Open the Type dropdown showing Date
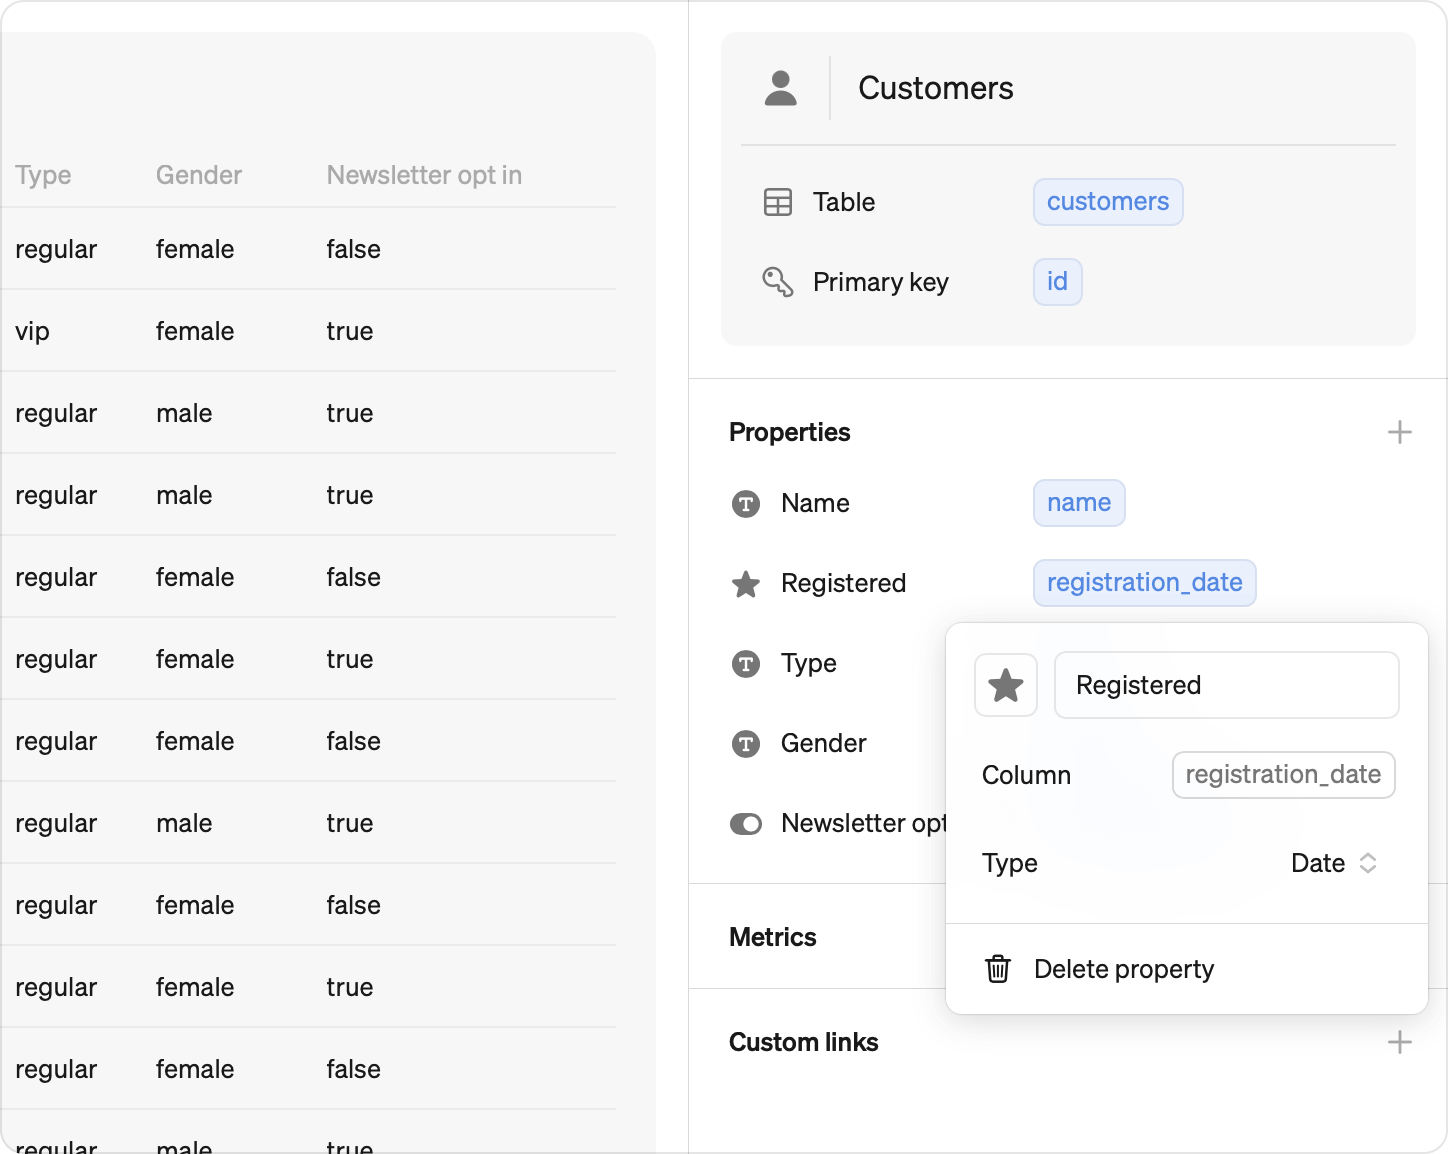1448x1154 pixels. pos(1334,863)
